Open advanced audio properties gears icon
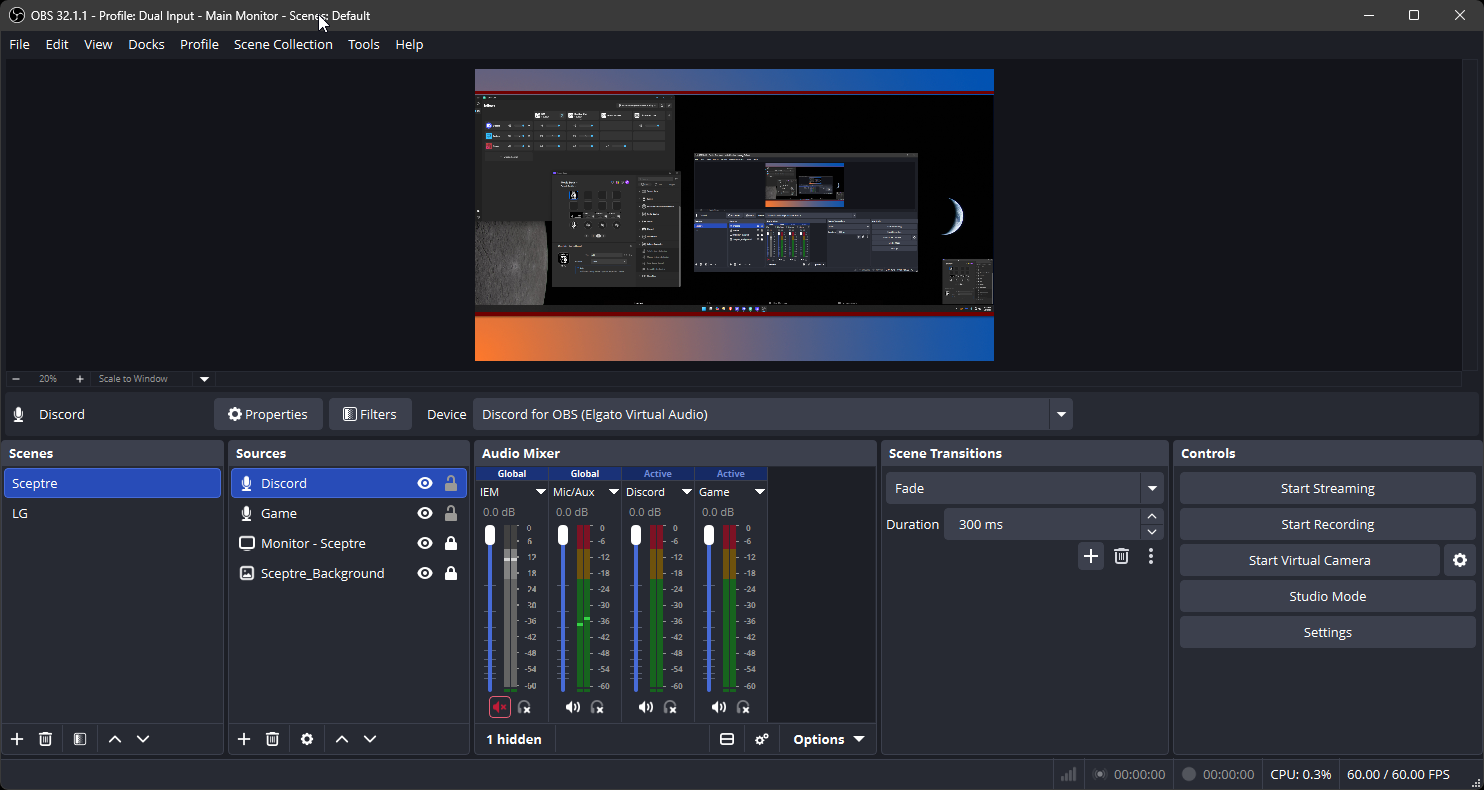 pyautogui.click(x=762, y=739)
